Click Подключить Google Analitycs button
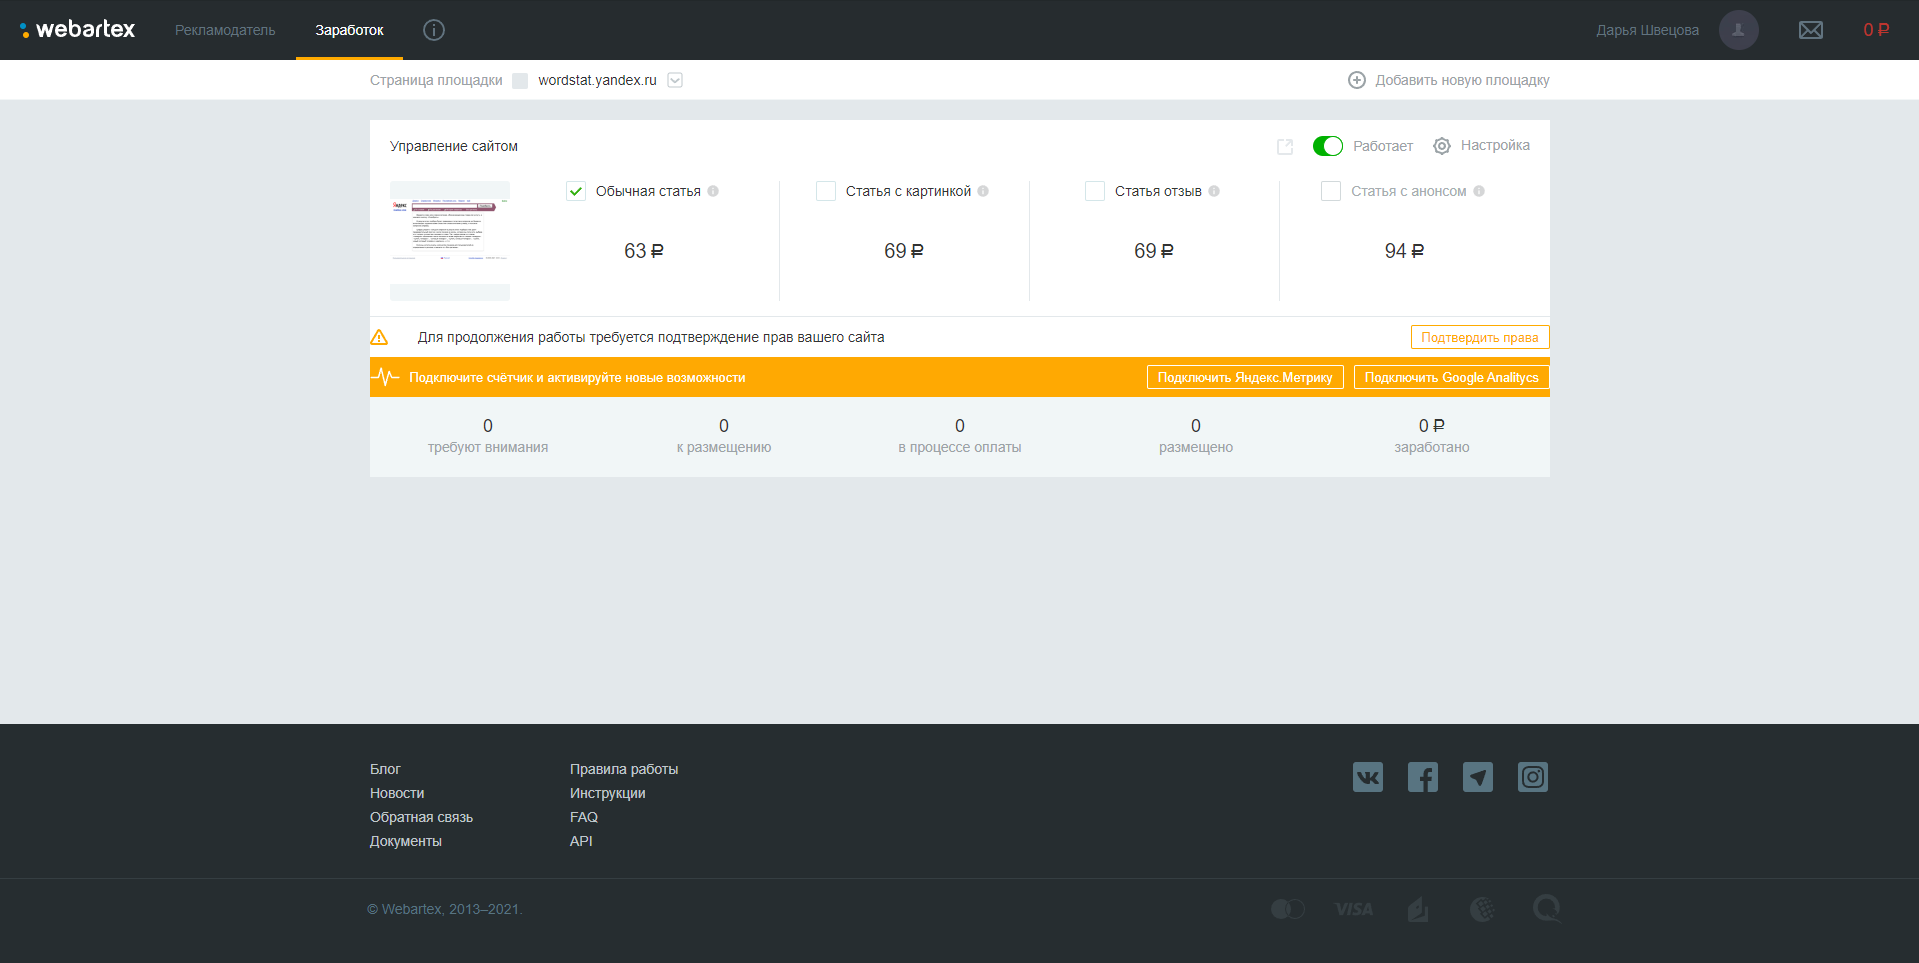 (x=1452, y=377)
